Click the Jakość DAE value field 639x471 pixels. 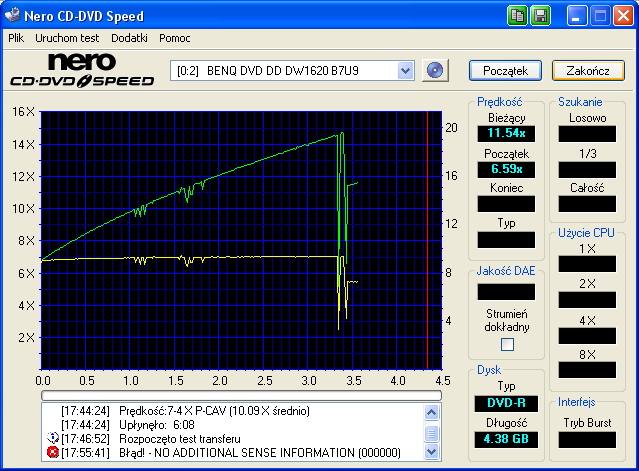click(506, 292)
